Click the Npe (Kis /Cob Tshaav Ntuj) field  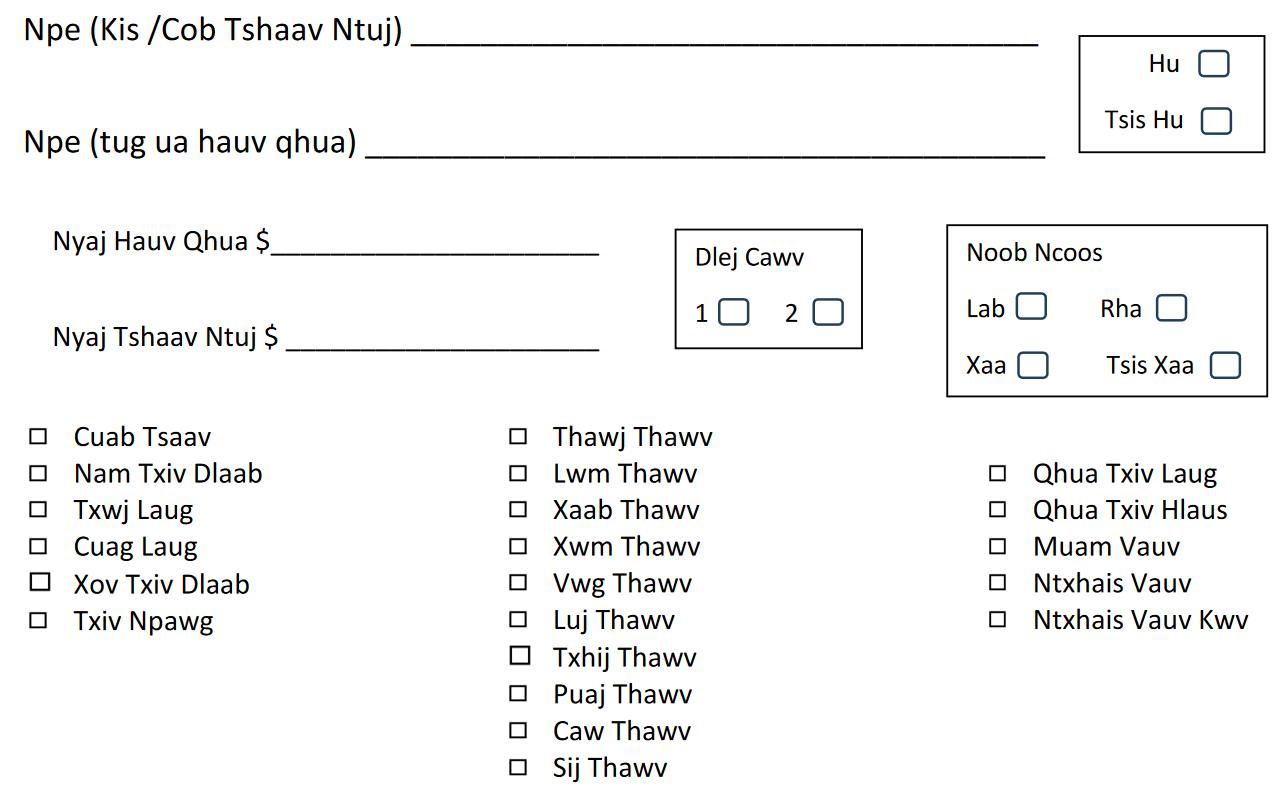pyautogui.click(x=725, y=35)
